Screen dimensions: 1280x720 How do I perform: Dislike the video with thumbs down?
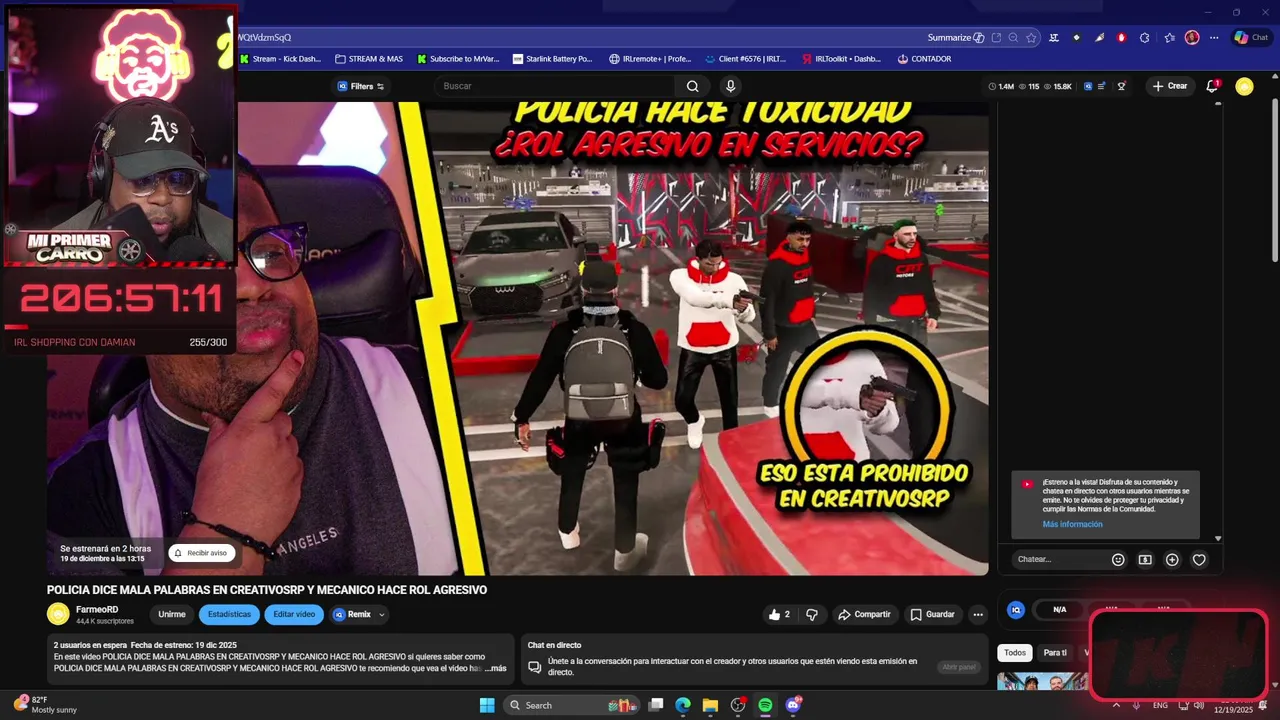[x=812, y=614]
